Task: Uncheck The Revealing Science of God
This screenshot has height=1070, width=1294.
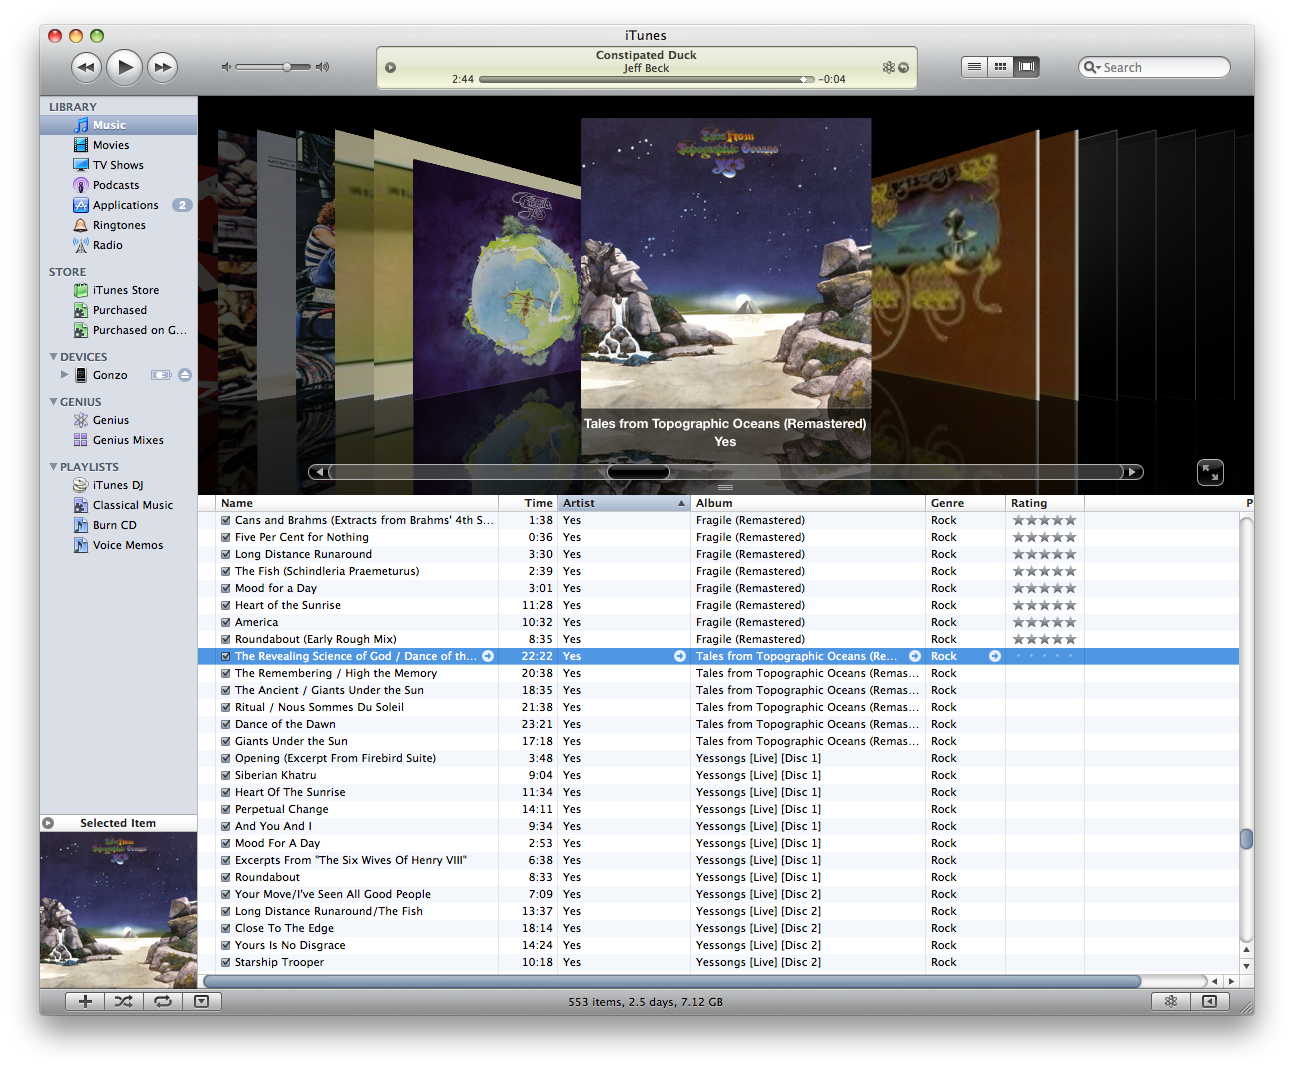Action: tap(226, 656)
